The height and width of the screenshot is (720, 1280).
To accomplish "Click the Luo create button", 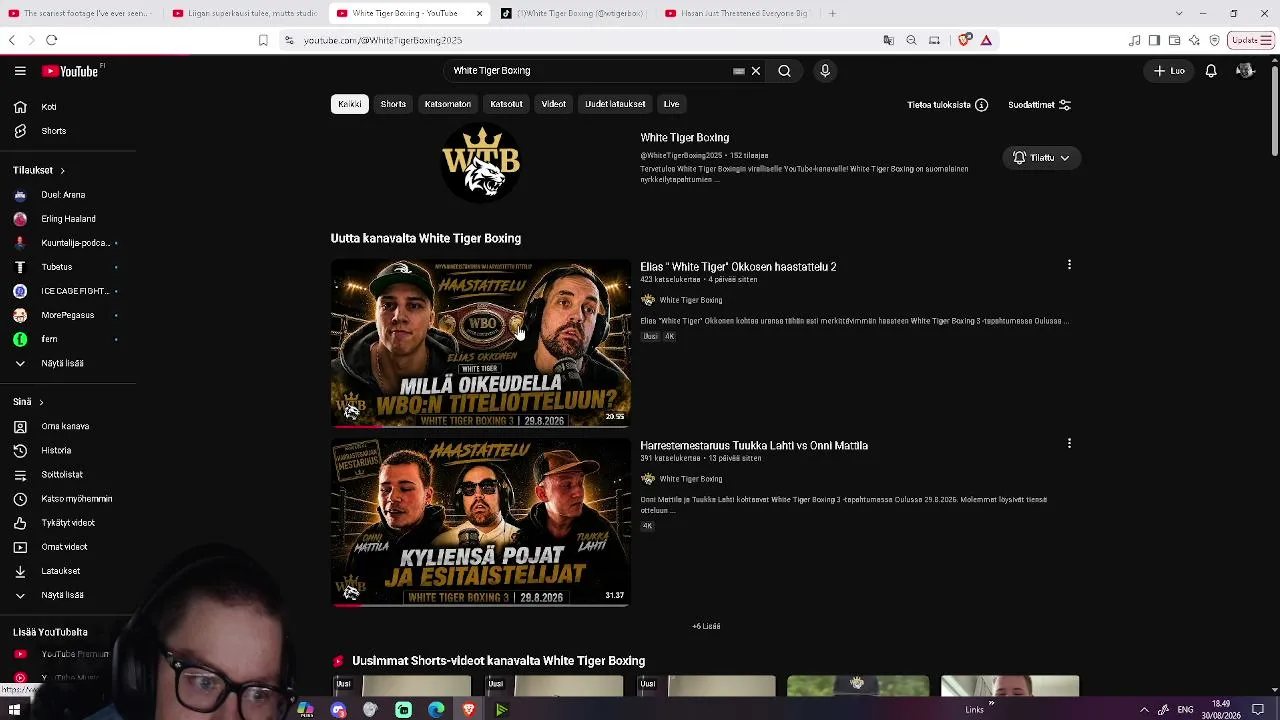I will click(x=1169, y=71).
